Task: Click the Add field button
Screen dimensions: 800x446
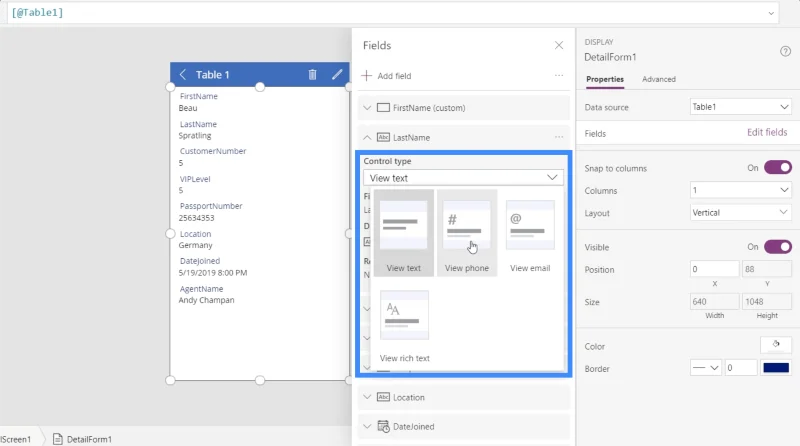Action: 386,76
